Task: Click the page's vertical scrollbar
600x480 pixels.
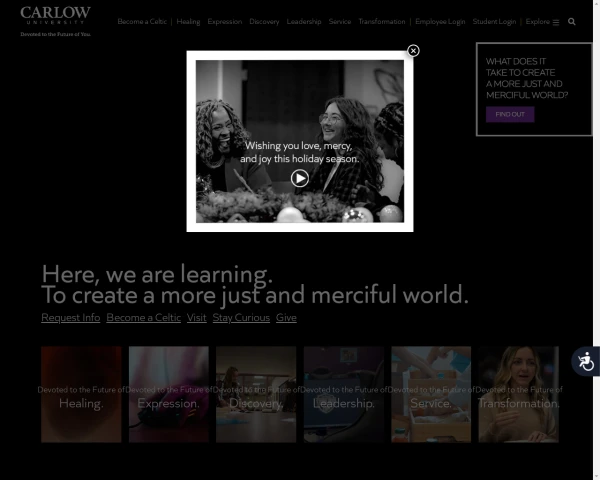Action: [597, 240]
